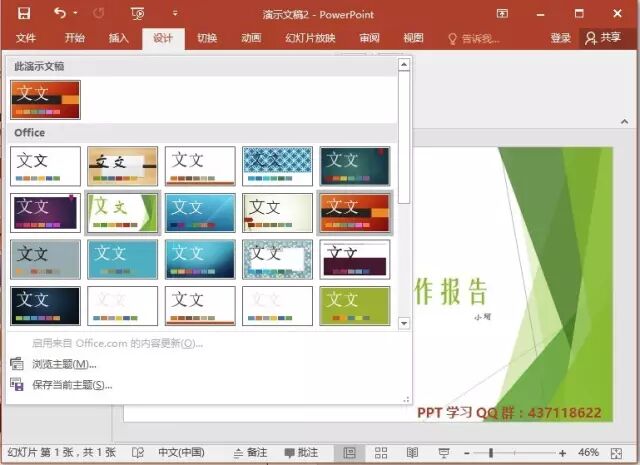Click the 中文(中国) language indicator

click(181, 452)
